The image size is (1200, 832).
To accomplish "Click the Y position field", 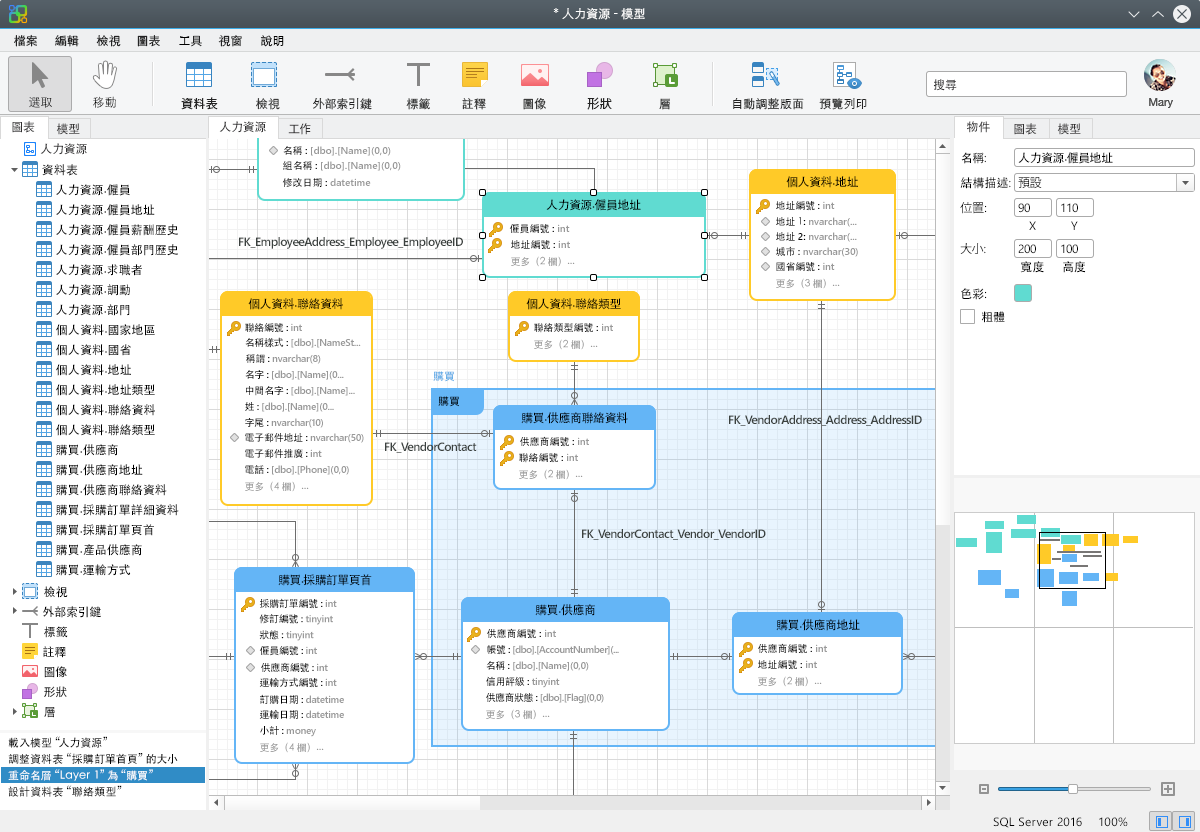I will pos(1074,207).
